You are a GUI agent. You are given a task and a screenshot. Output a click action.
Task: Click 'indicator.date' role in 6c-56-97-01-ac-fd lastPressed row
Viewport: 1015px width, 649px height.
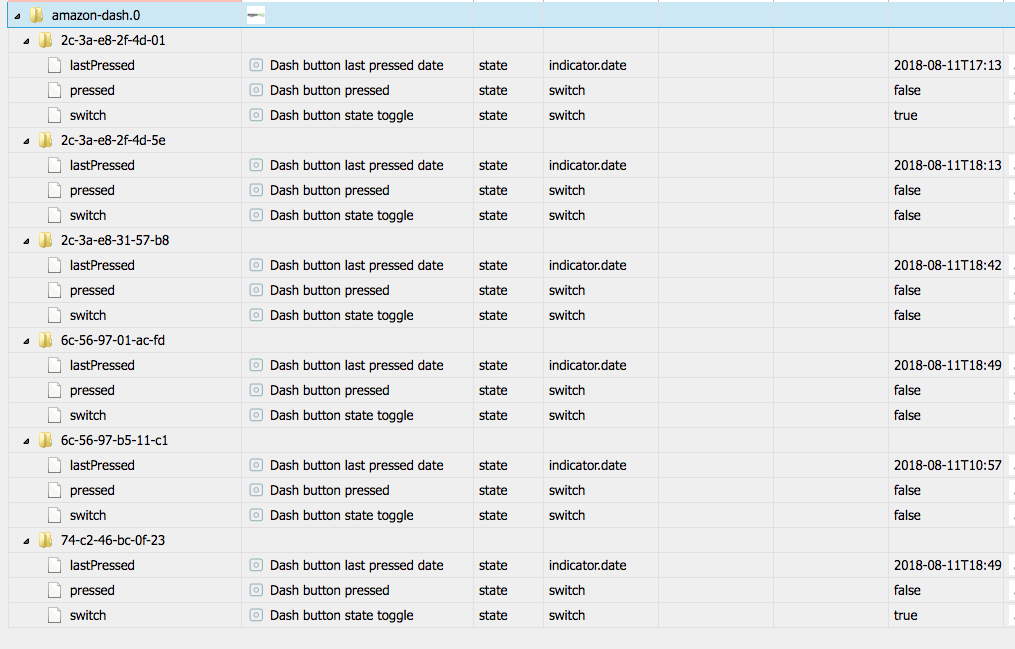coord(587,365)
